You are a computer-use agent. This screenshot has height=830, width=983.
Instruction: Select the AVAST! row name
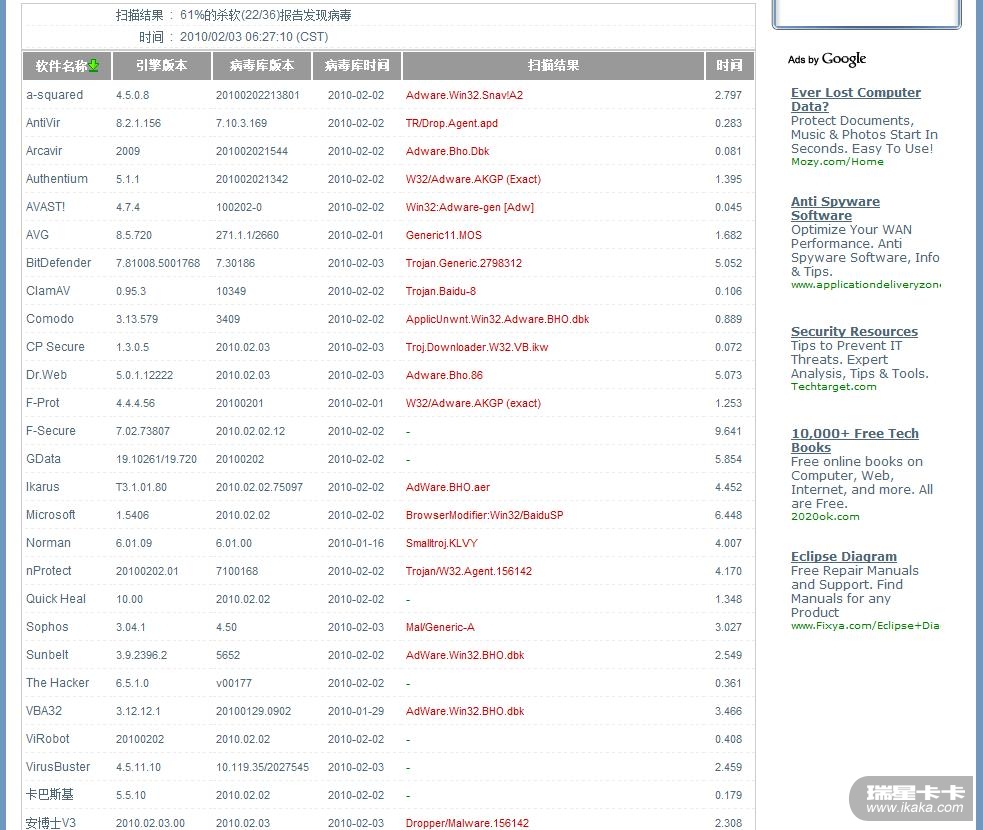point(45,207)
